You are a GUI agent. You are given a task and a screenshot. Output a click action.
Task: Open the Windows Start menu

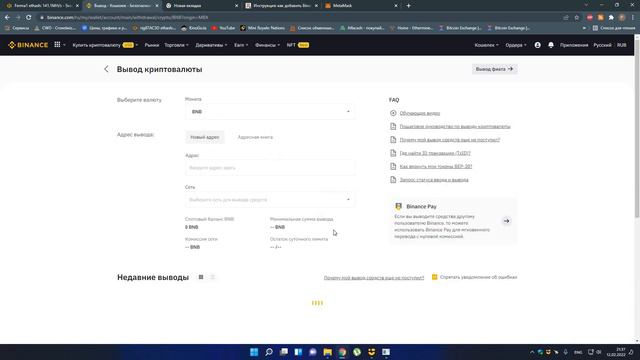pyautogui.click(x=254, y=352)
